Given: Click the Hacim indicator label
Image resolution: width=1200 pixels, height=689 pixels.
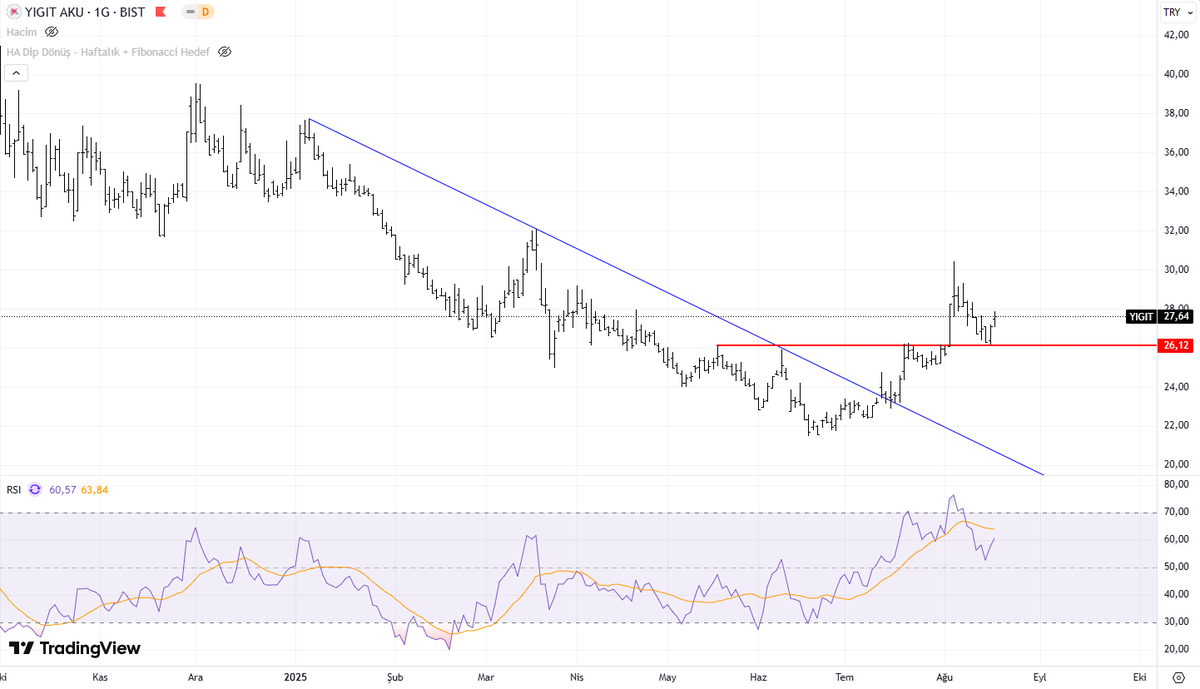Looking at the screenshot, I should pyautogui.click(x=22, y=32).
